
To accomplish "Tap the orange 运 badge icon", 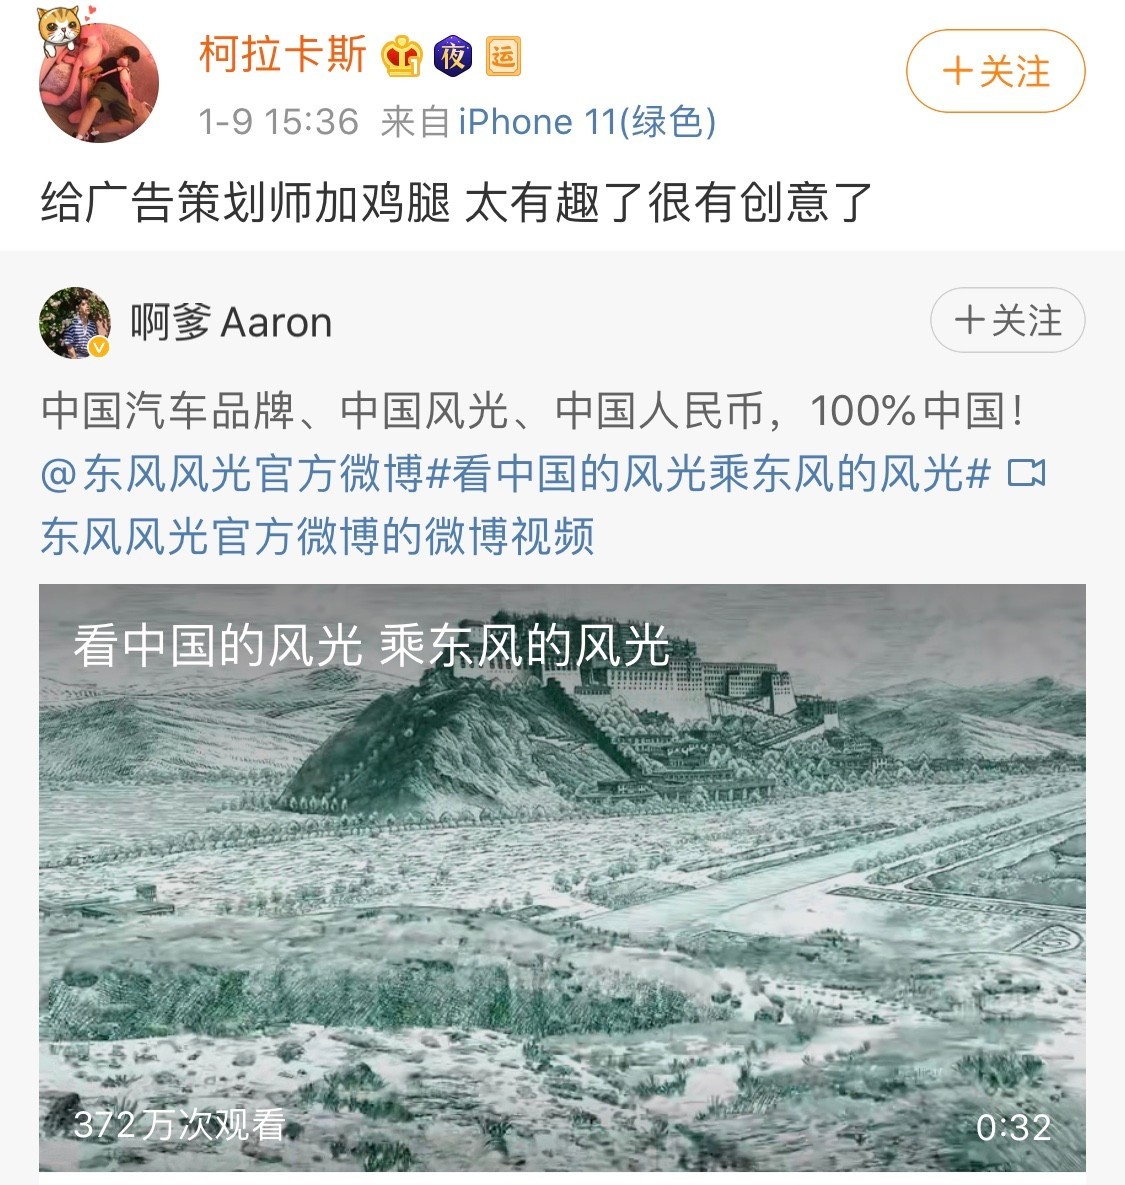I will point(503,56).
